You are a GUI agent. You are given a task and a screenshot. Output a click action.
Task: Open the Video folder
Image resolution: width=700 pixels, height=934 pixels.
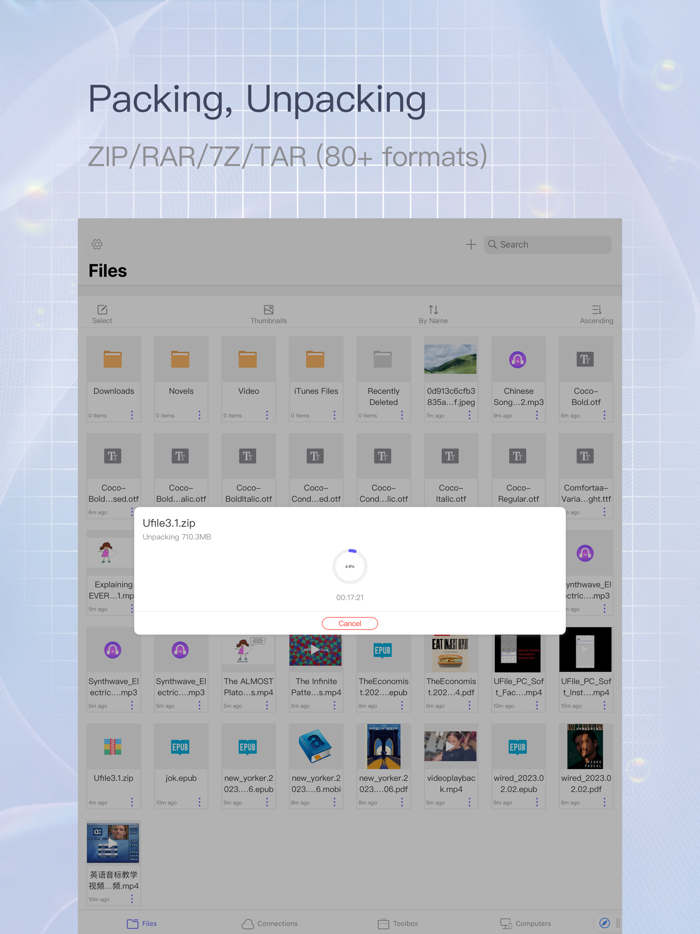(248, 379)
